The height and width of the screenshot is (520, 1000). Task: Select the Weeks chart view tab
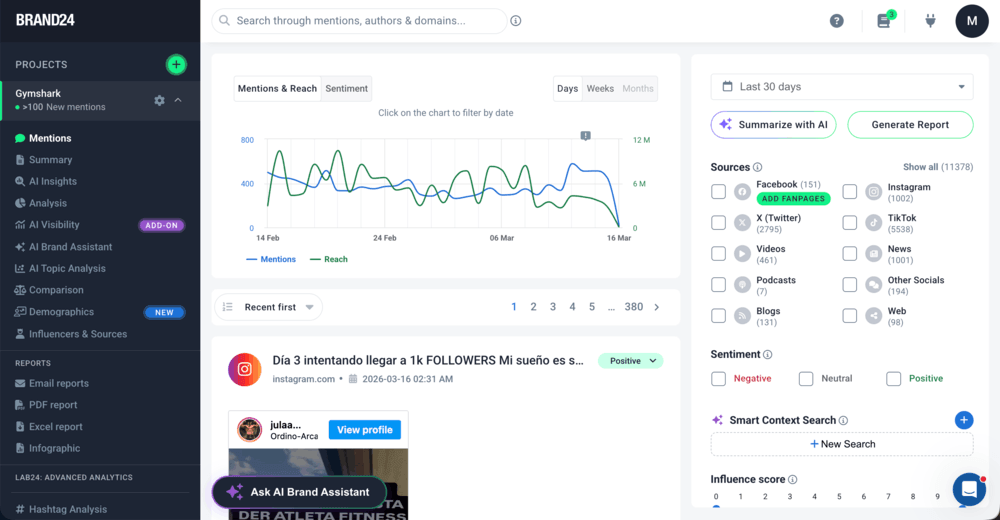point(600,89)
